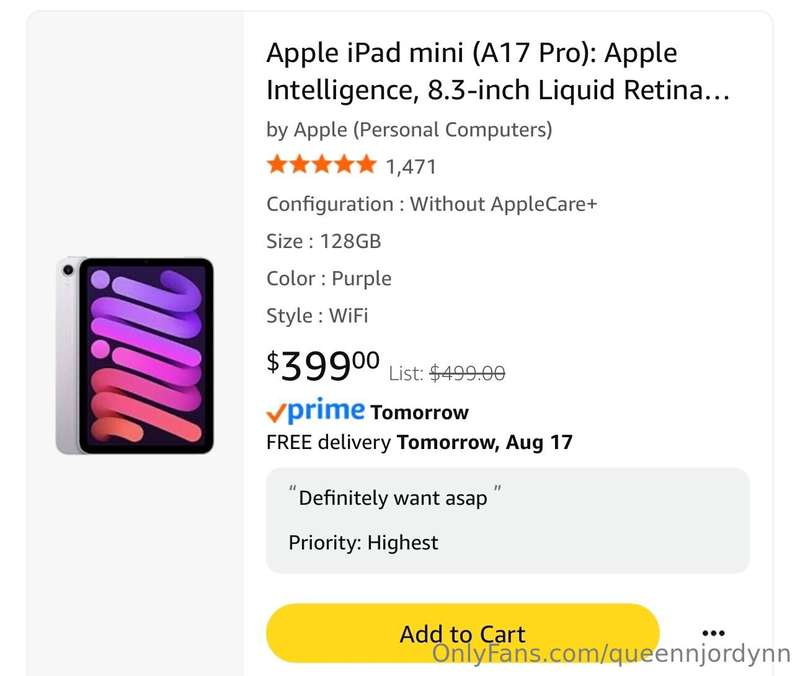Click the bold Tomorrow text beside Prime

click(419, 412)
